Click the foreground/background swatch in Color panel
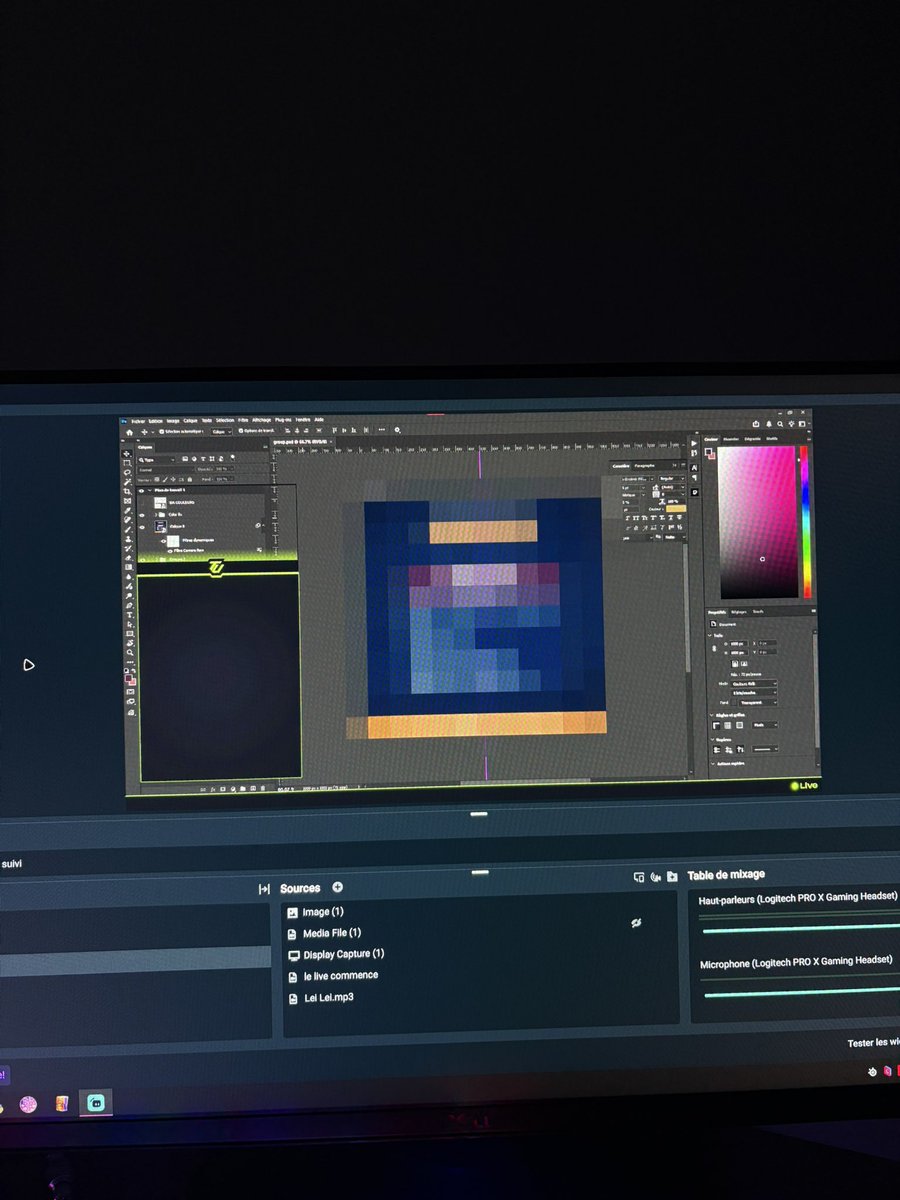 pos(710,453)
